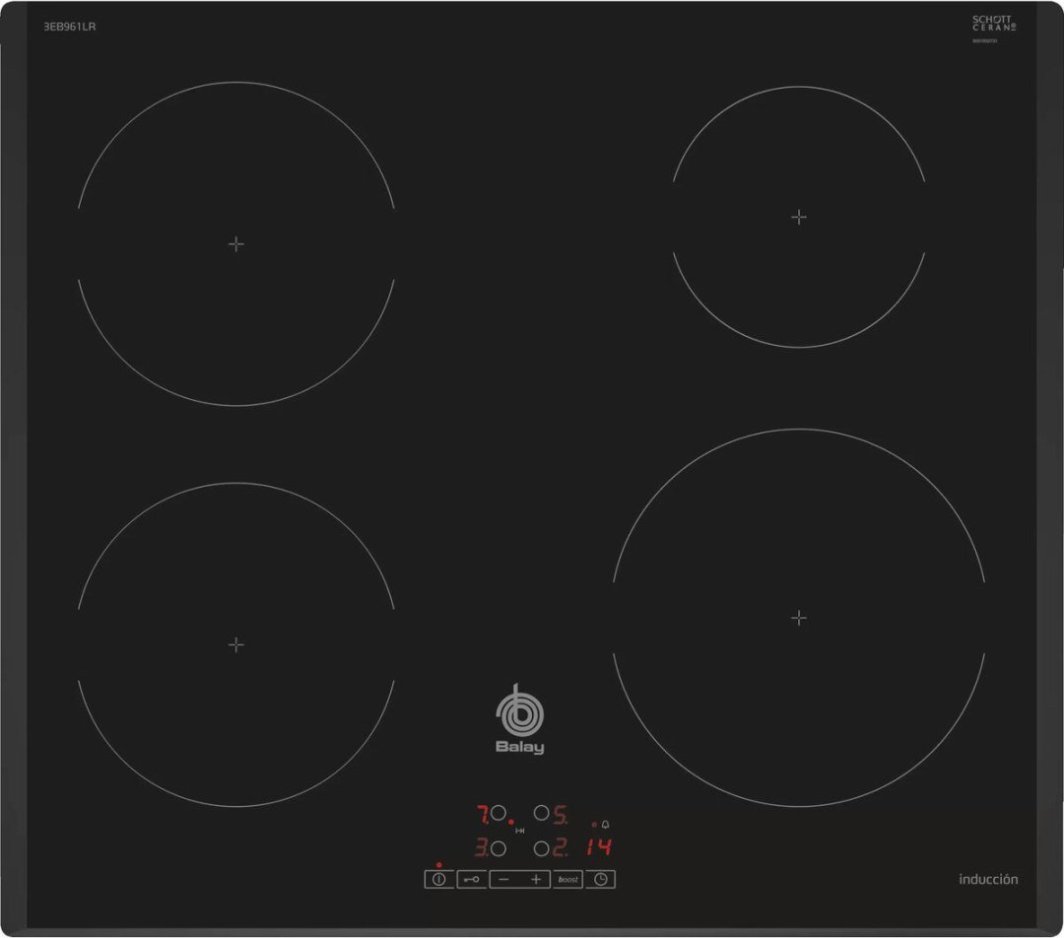Click the center cross of the zone left of Balay logo
The width and height of the screenshot is (1064, 938).
pyautogui.click(x=236, y=645)
